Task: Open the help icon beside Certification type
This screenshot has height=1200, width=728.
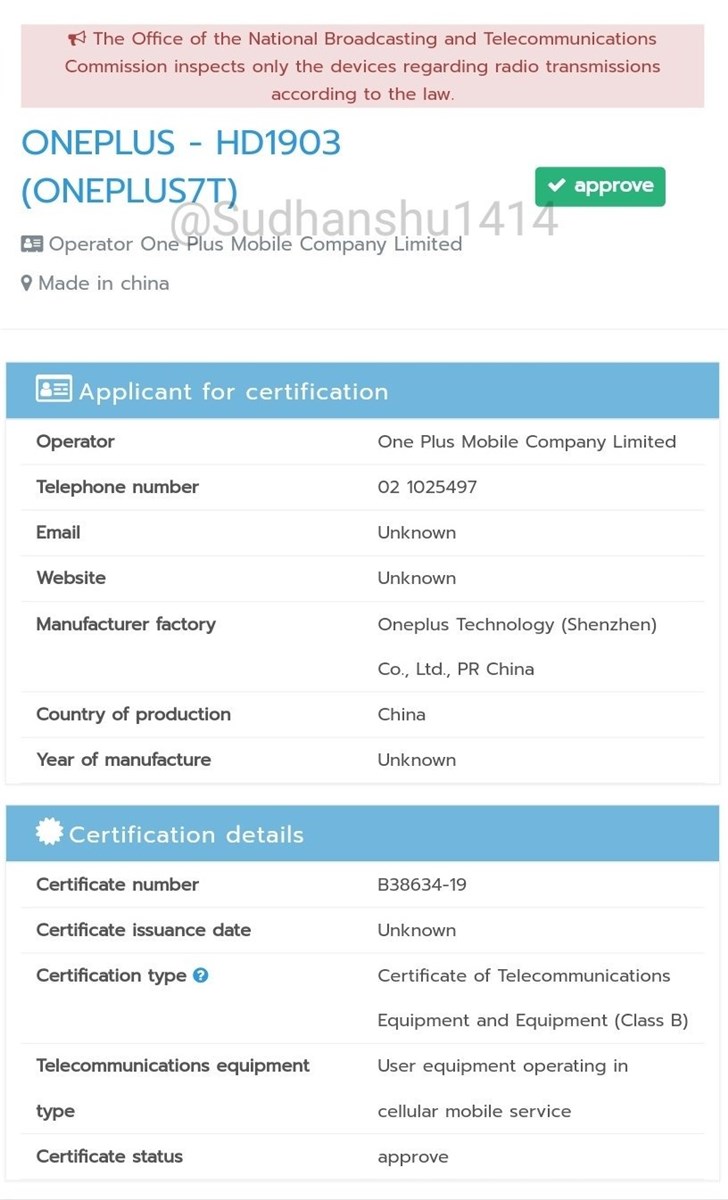Action: coord(201,975)
